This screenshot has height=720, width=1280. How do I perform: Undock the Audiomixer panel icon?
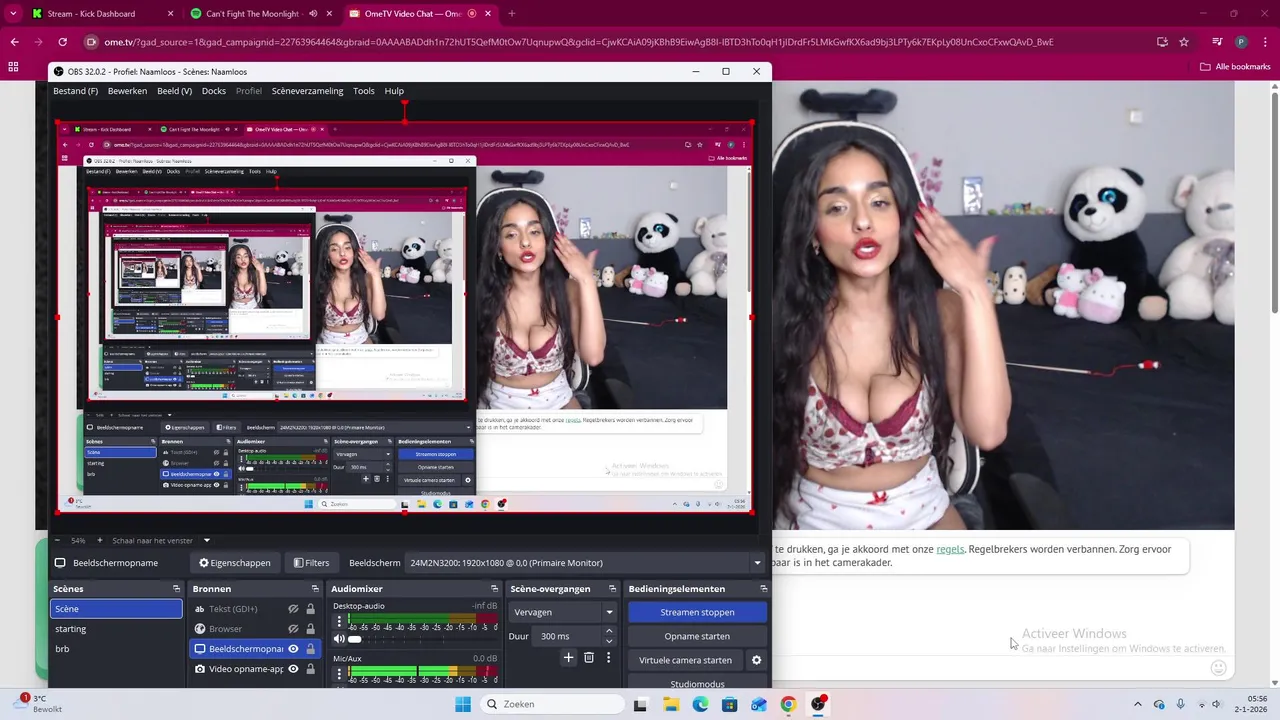coord(494,589)
